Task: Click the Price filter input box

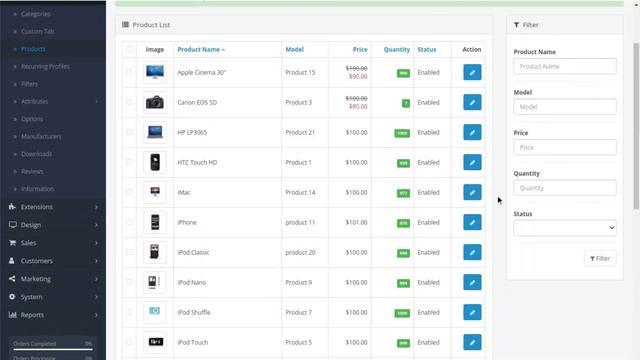Action: pos(565,147)
